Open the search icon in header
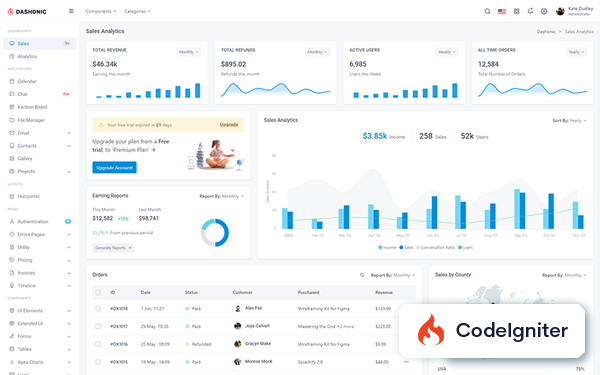600x375 pixels. (x=488, y=11)
